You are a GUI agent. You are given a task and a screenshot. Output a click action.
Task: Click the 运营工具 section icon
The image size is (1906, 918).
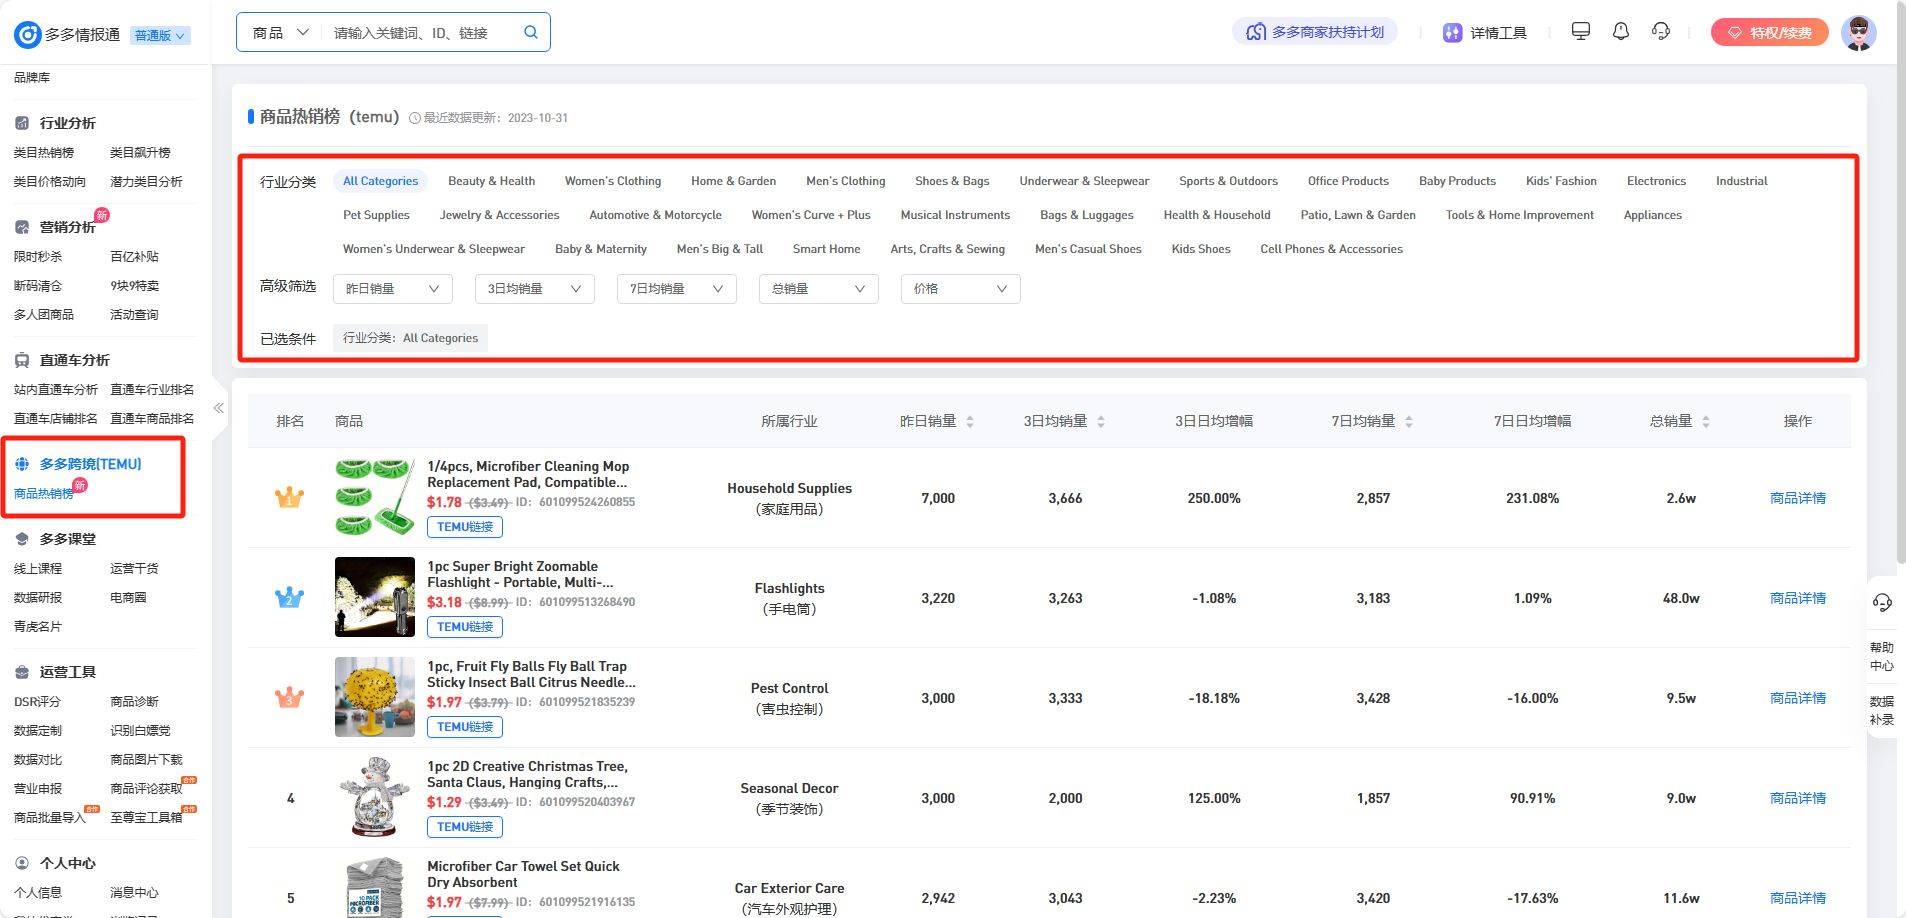pyautogui.click(x=22, y=672)
